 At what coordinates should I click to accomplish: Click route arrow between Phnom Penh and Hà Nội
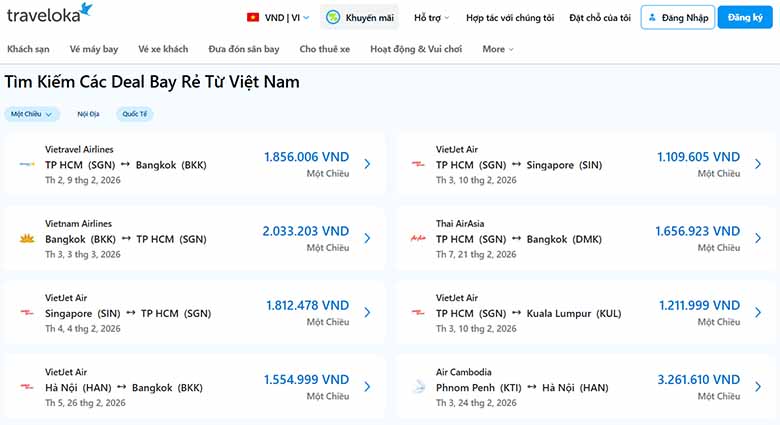click(532, 387)
